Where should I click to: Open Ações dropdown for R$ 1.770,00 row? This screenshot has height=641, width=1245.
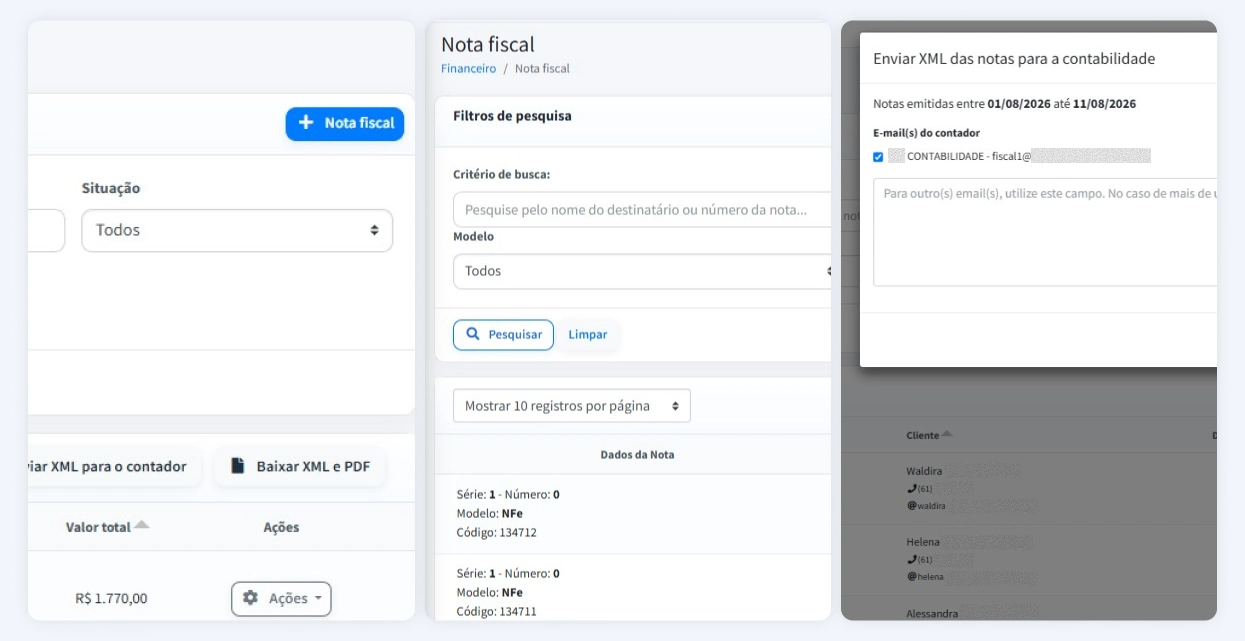point(281,598)
